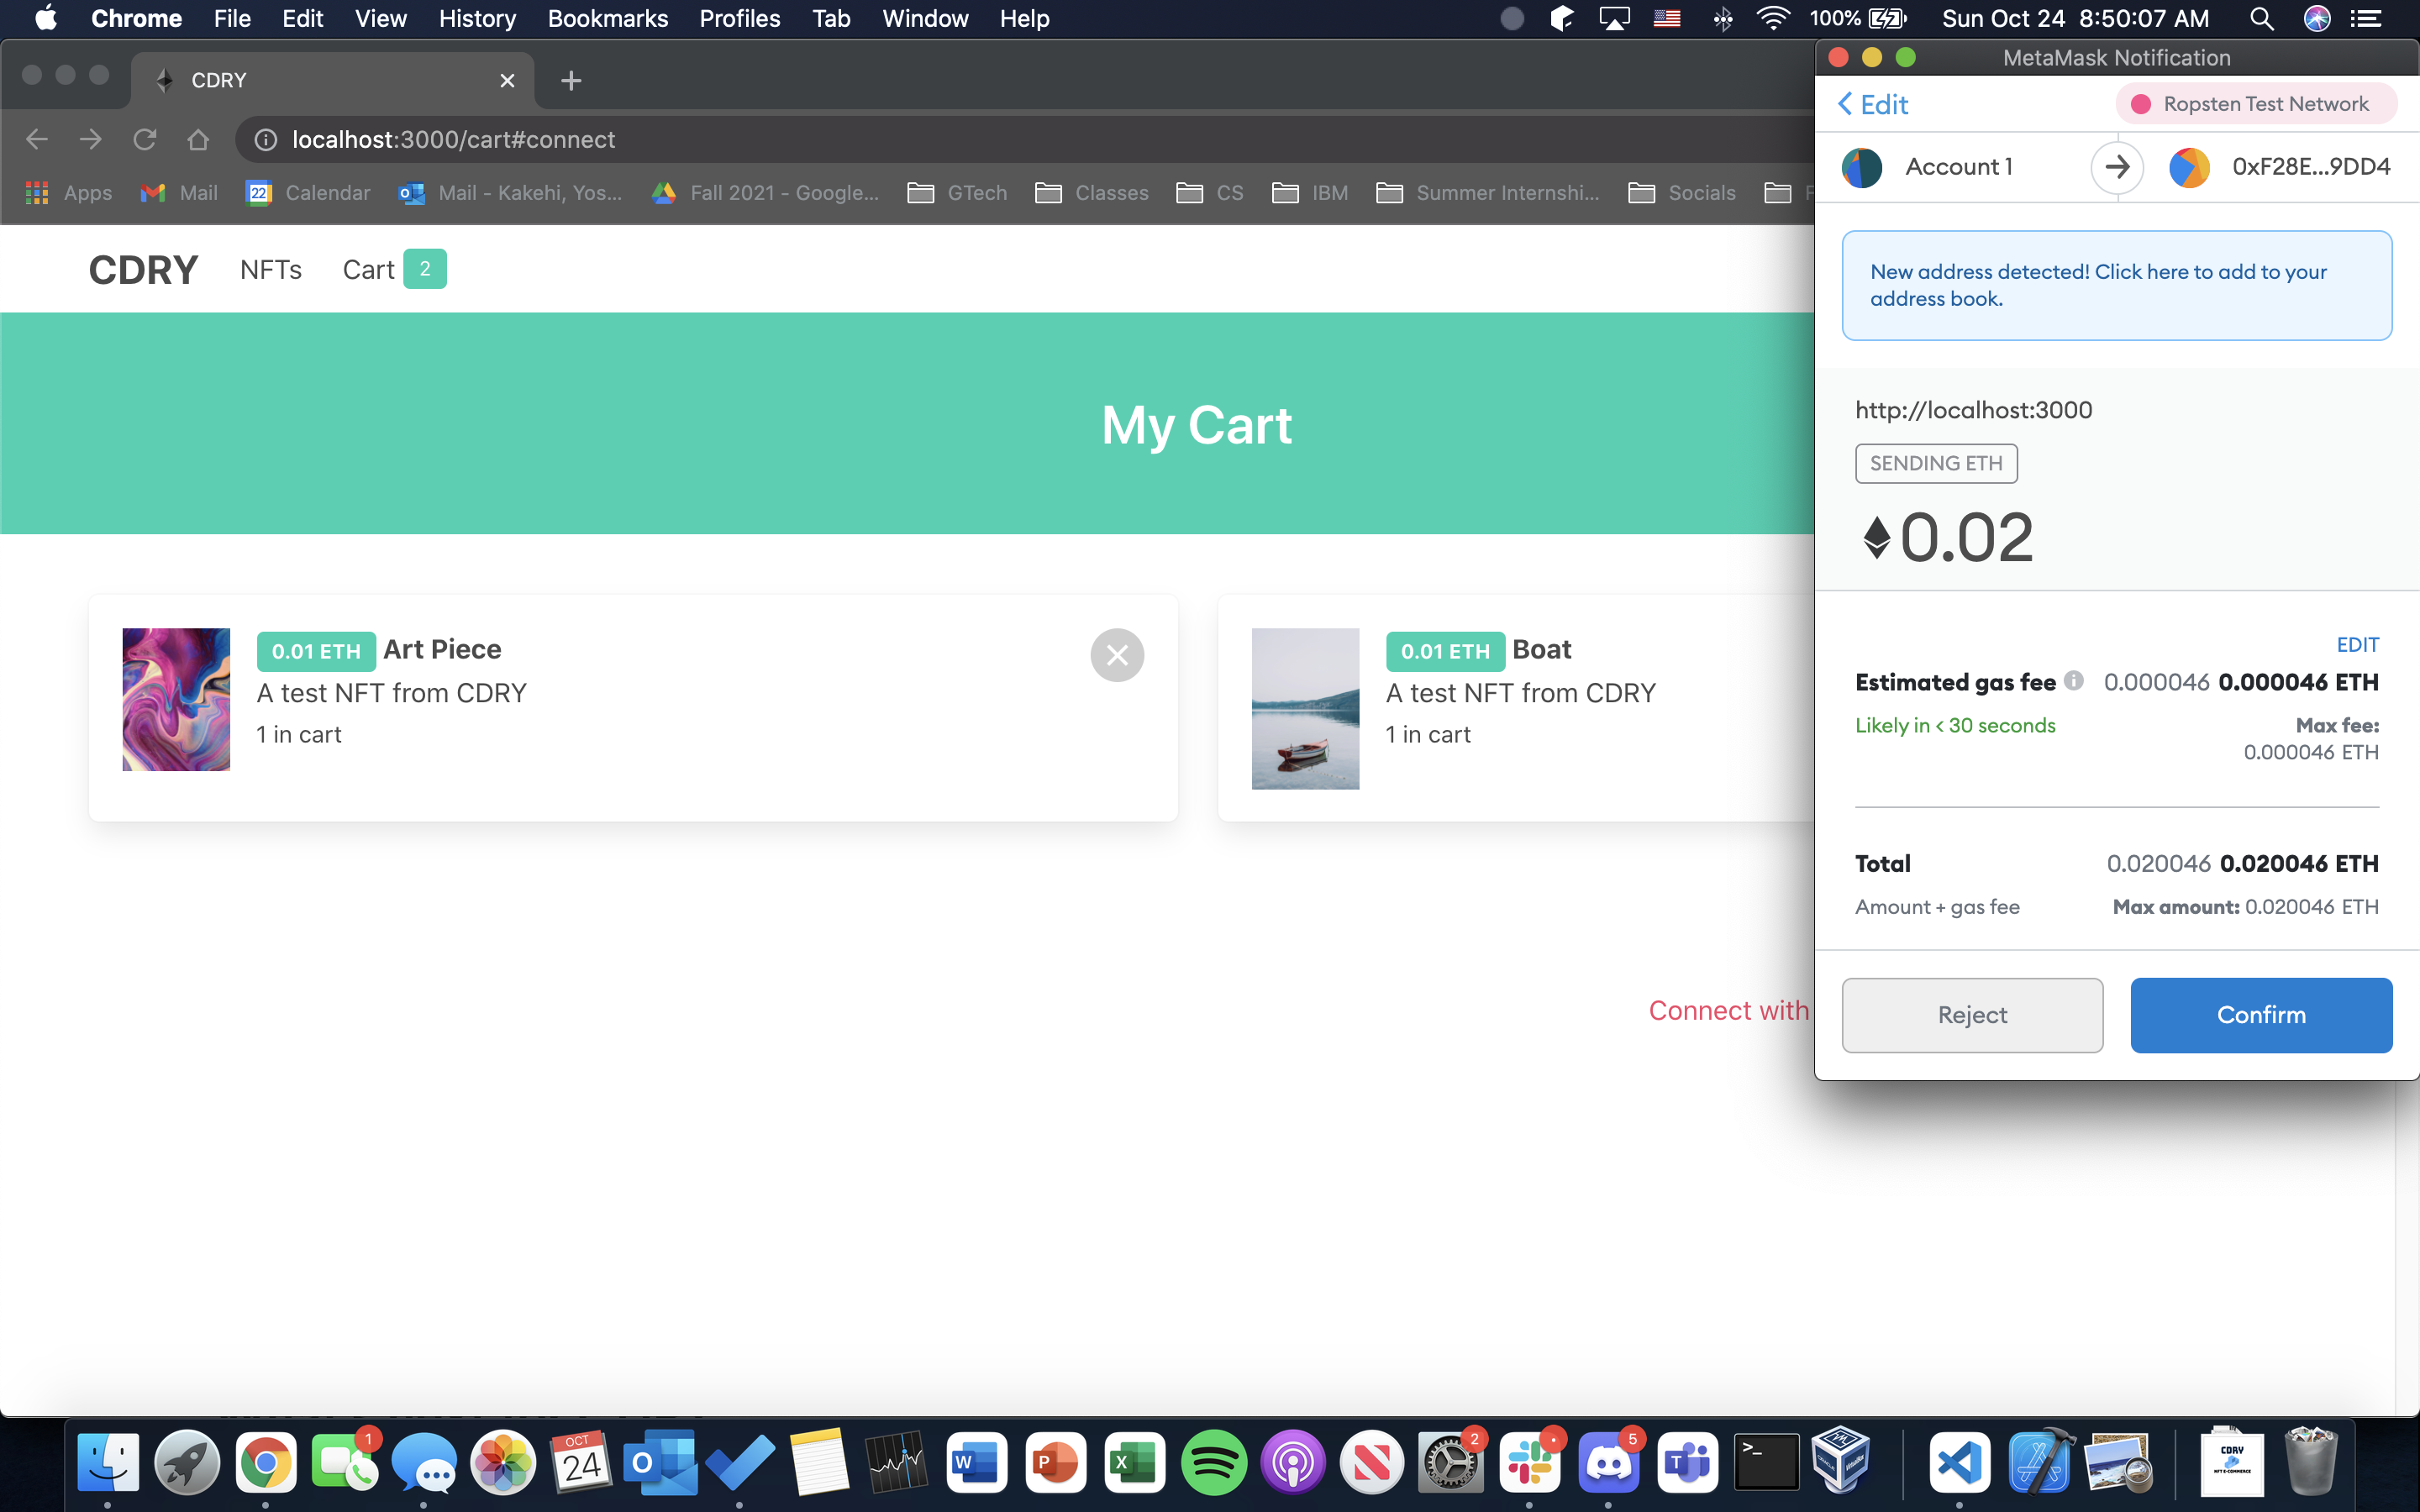This screenshot has width=2420, height=1512.
Task: Confirm the MetaMask transaction
Action: tap(2260, 1014)
